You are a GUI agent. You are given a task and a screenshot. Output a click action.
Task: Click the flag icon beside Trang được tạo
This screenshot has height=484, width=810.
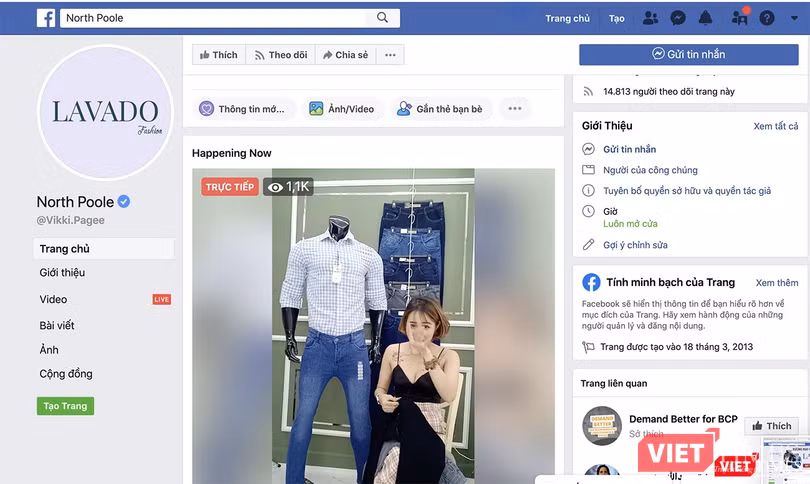click(588, 347)
